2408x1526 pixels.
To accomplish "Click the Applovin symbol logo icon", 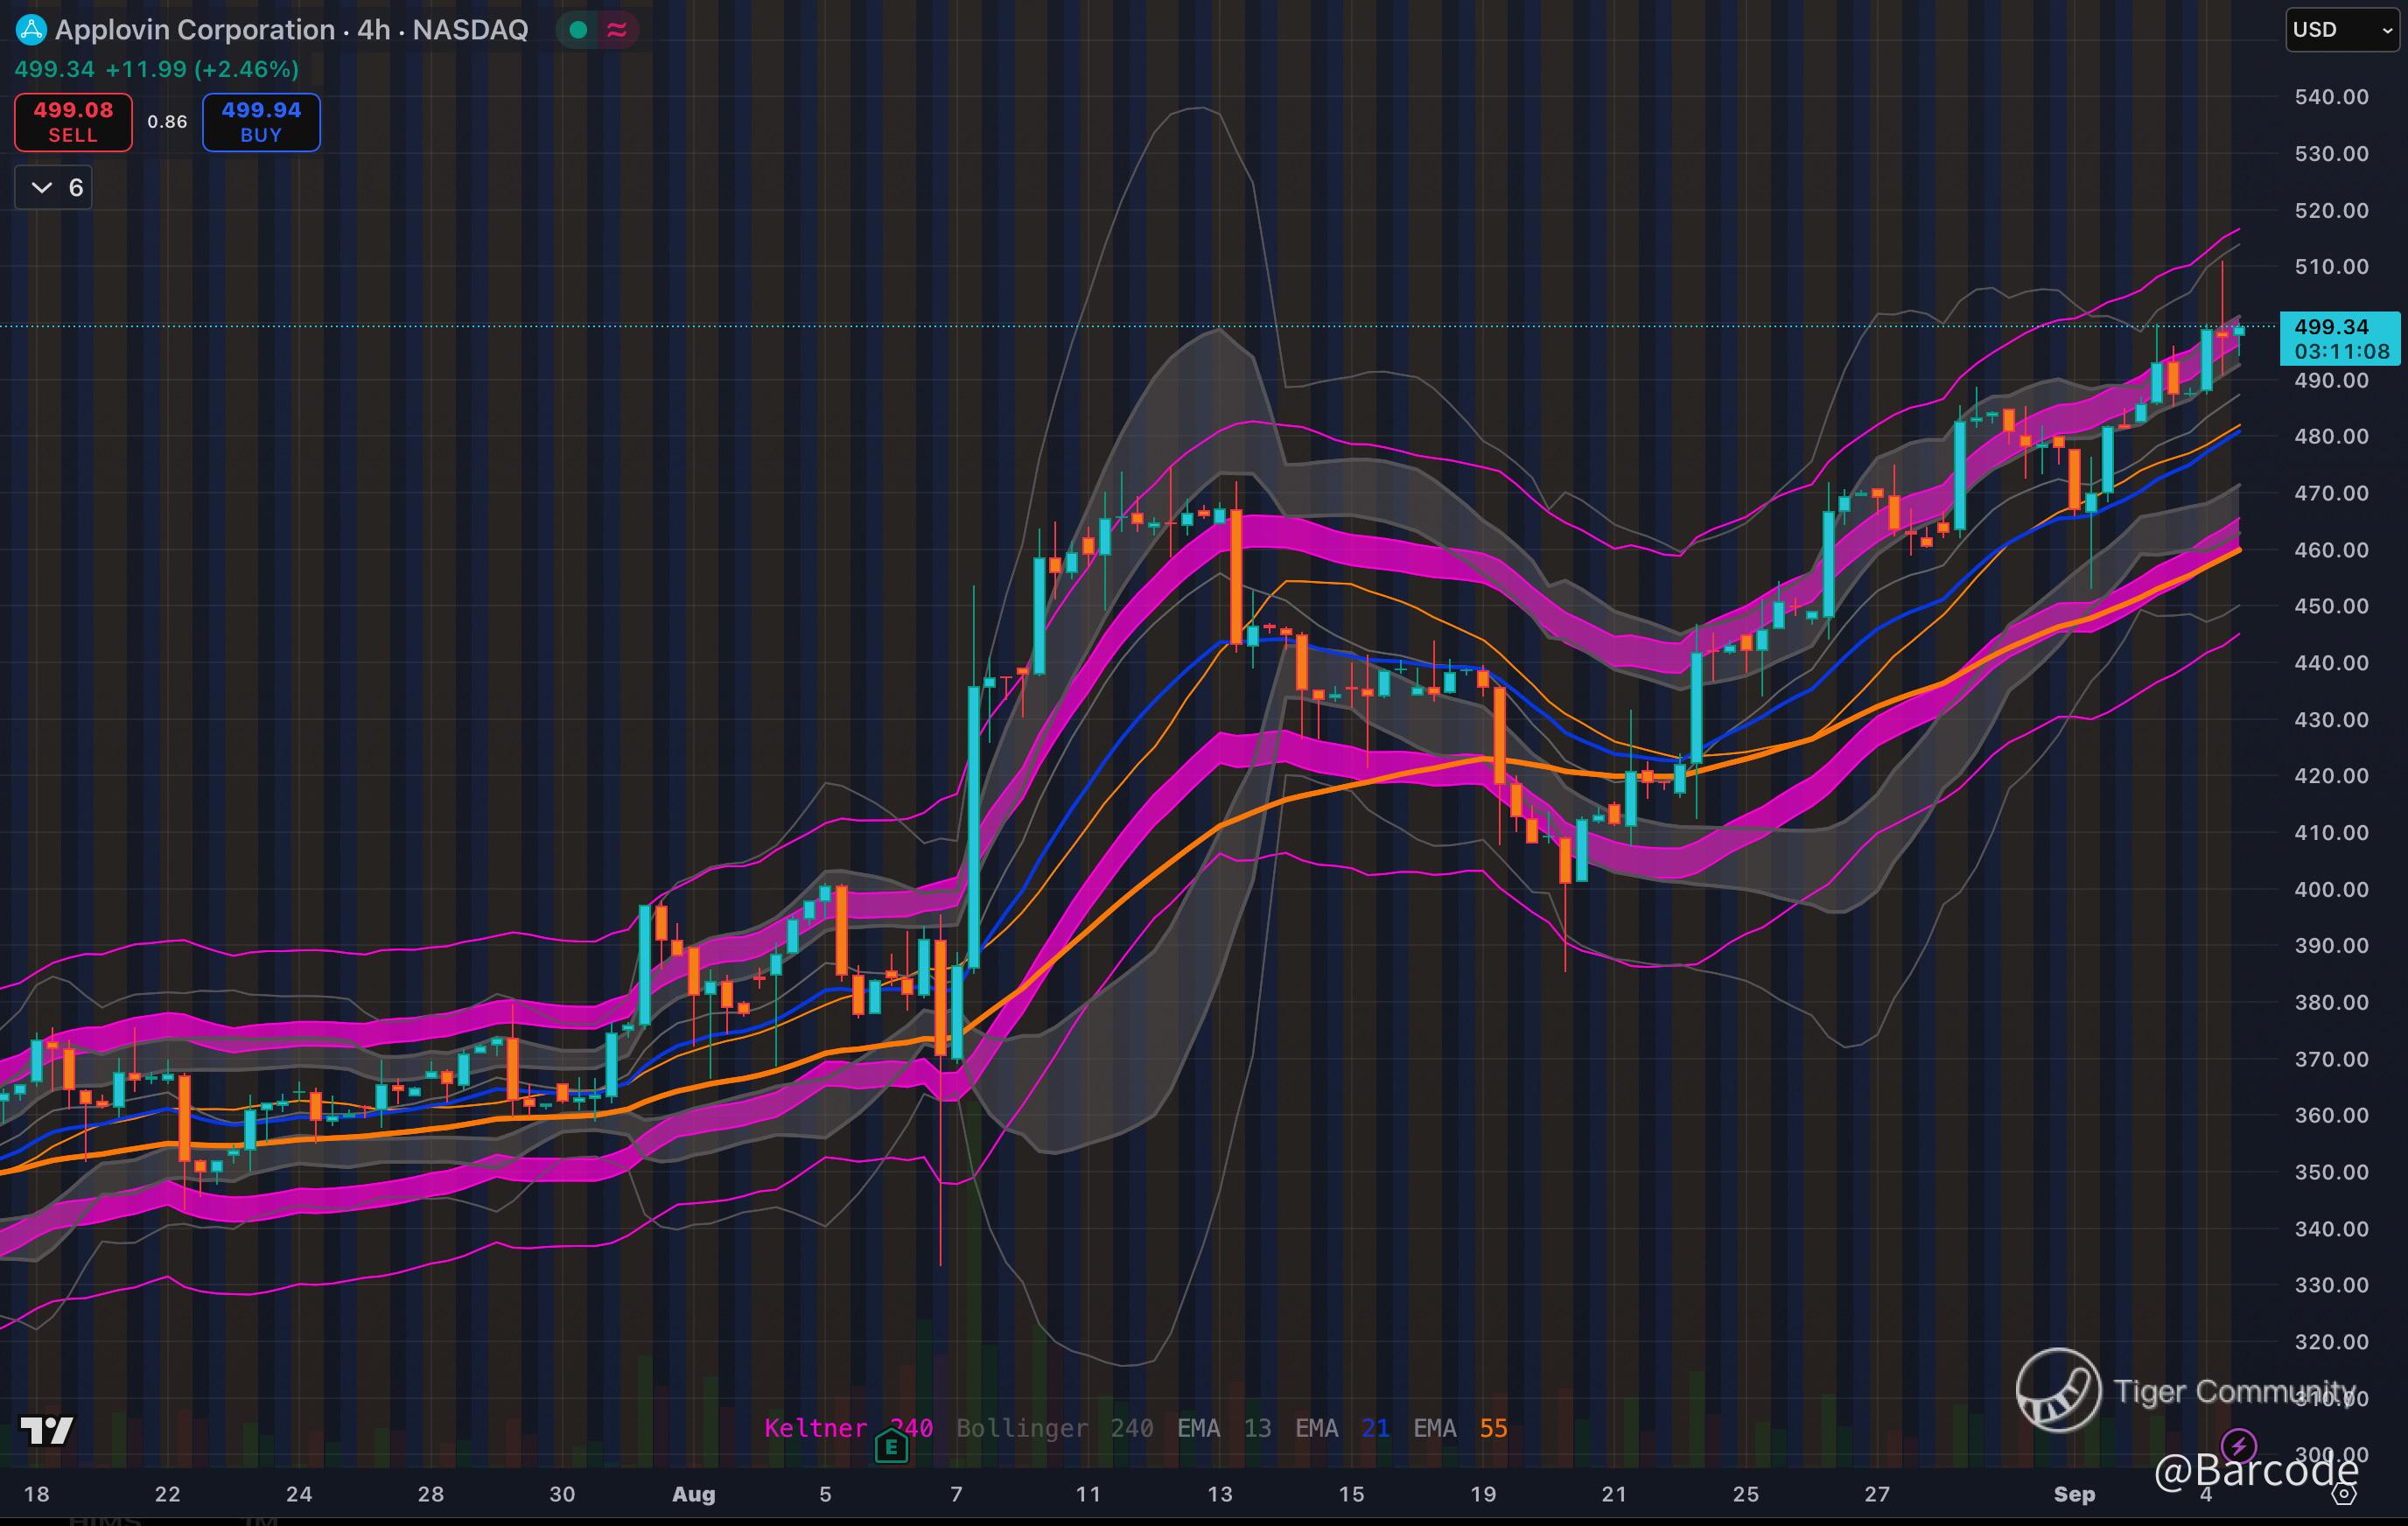I will (x=31, y=30).
